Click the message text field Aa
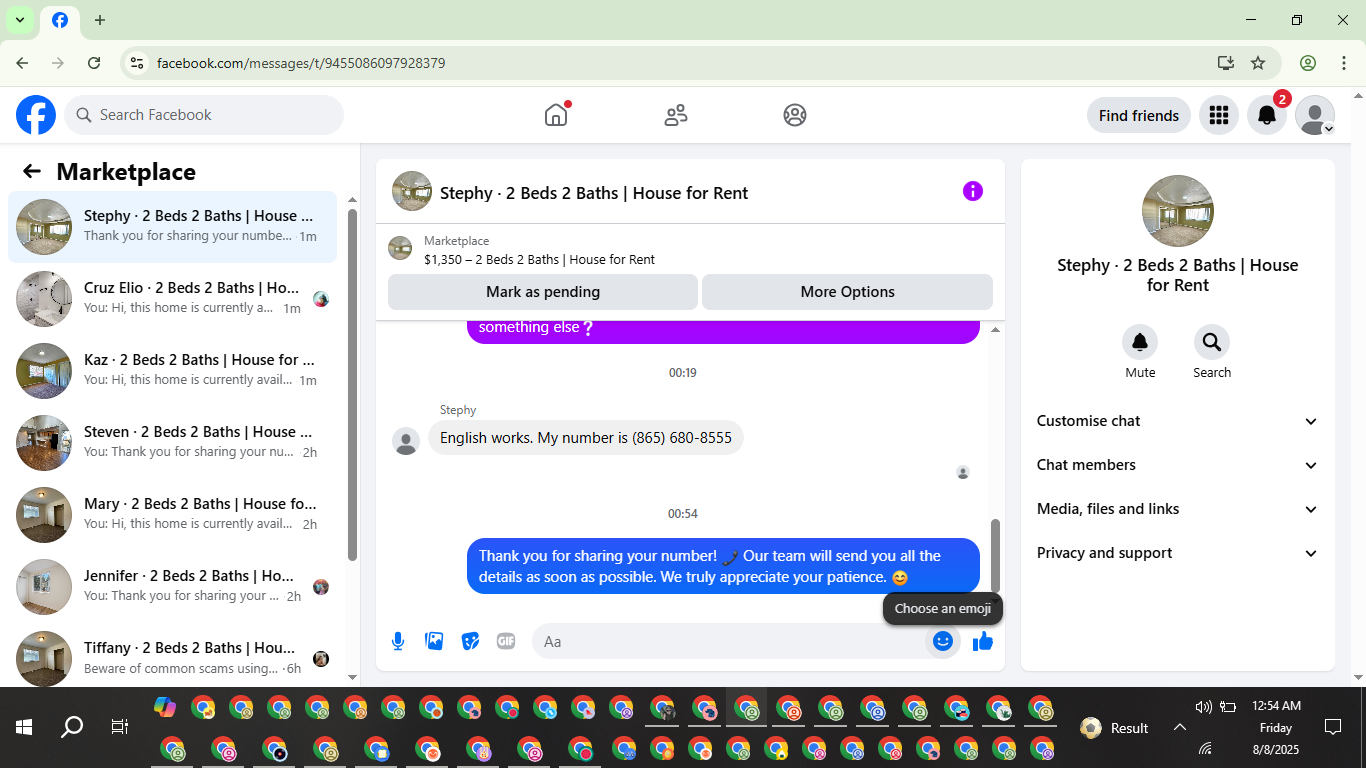 pyautogui.click(x=730, y=641)
